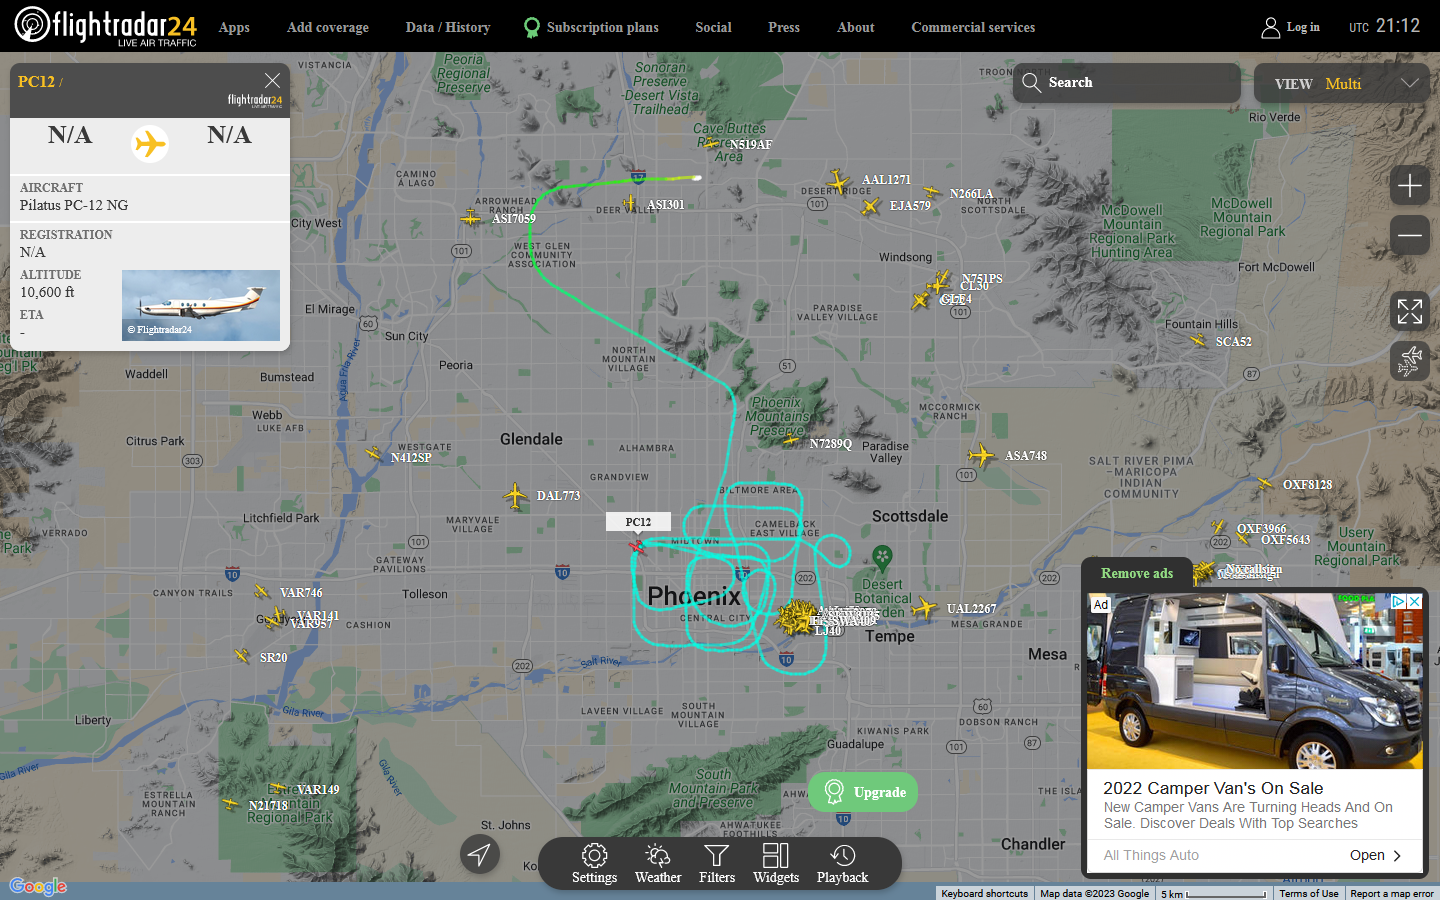Open the Apps menu
Screen dimensions: 1440x900
234,27
